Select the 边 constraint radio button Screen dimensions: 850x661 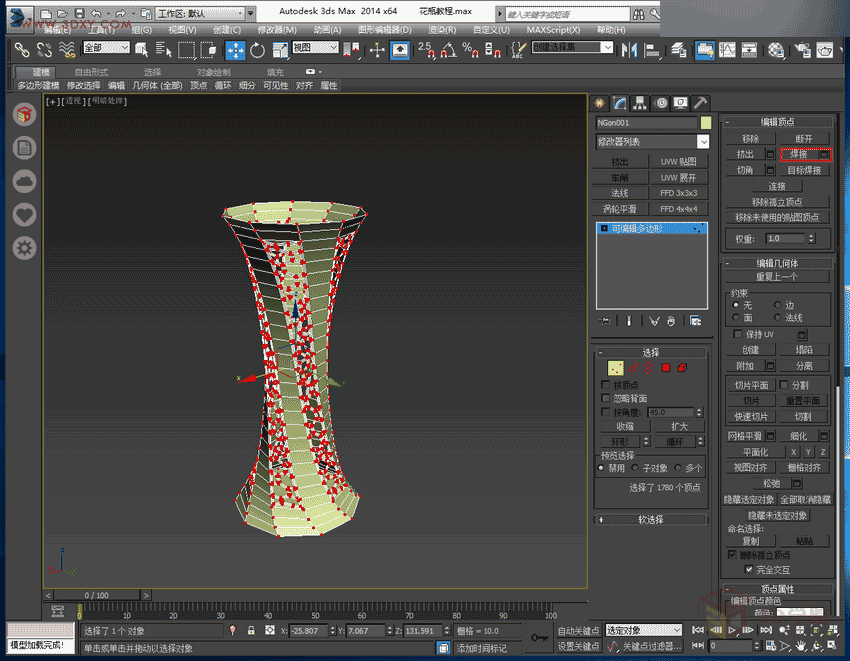779,305
